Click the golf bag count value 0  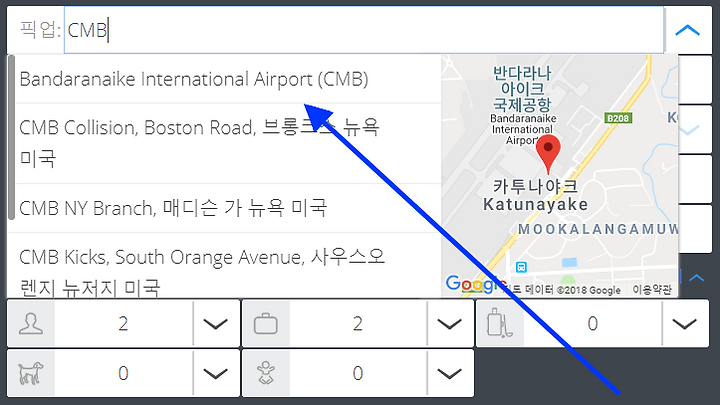[x=592, y=324]
